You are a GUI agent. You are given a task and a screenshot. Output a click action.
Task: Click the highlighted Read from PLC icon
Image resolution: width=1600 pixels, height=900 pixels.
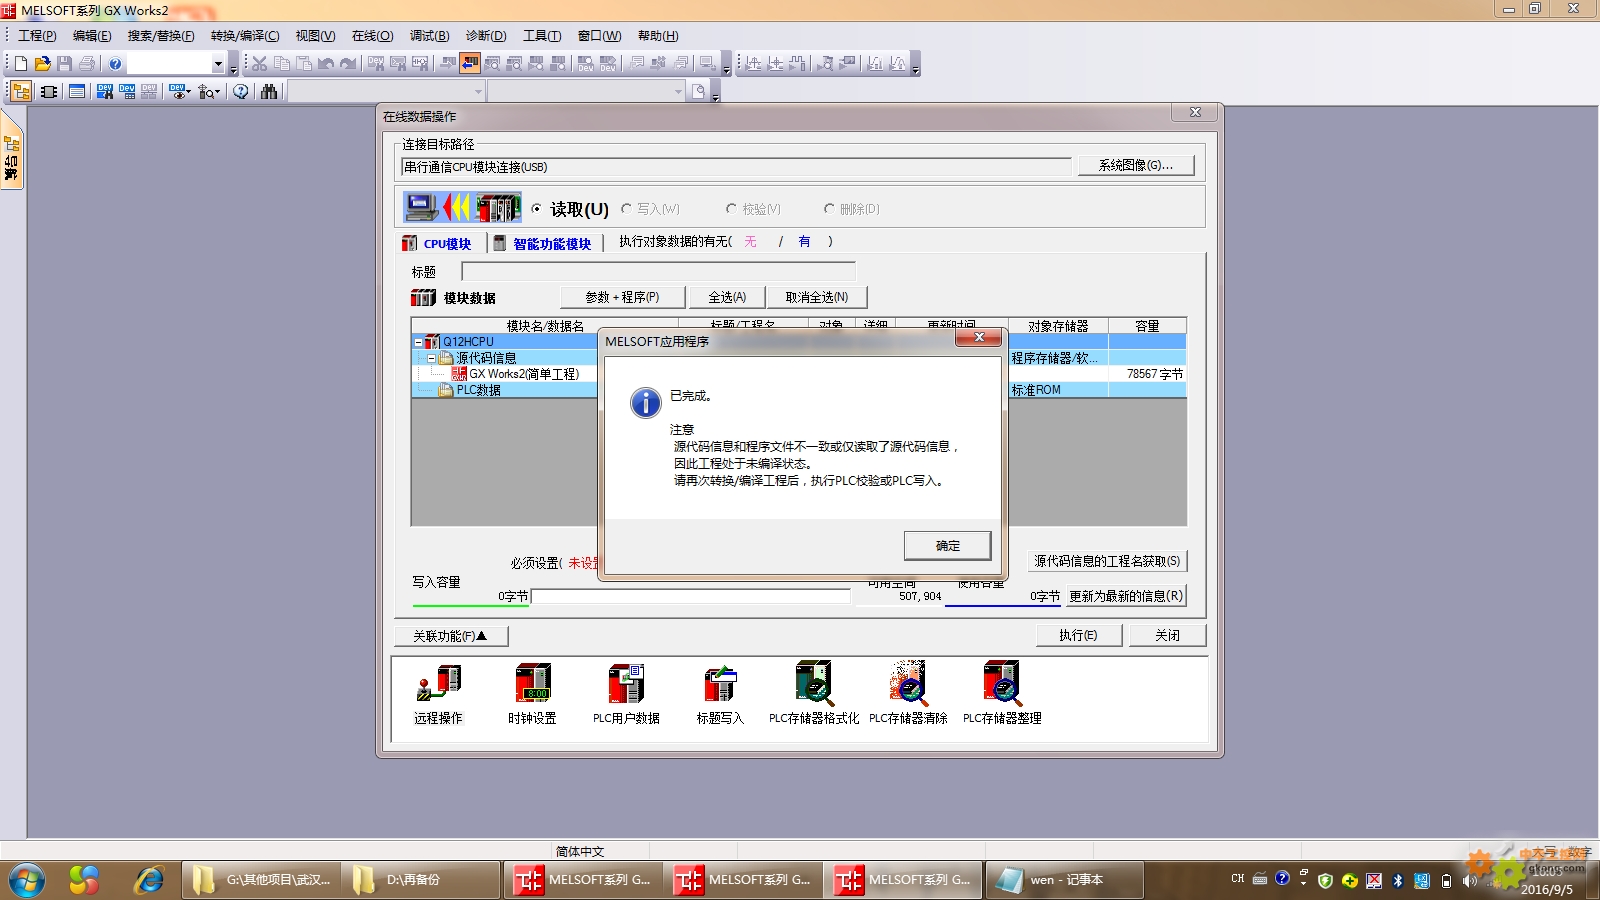(470, 64)
